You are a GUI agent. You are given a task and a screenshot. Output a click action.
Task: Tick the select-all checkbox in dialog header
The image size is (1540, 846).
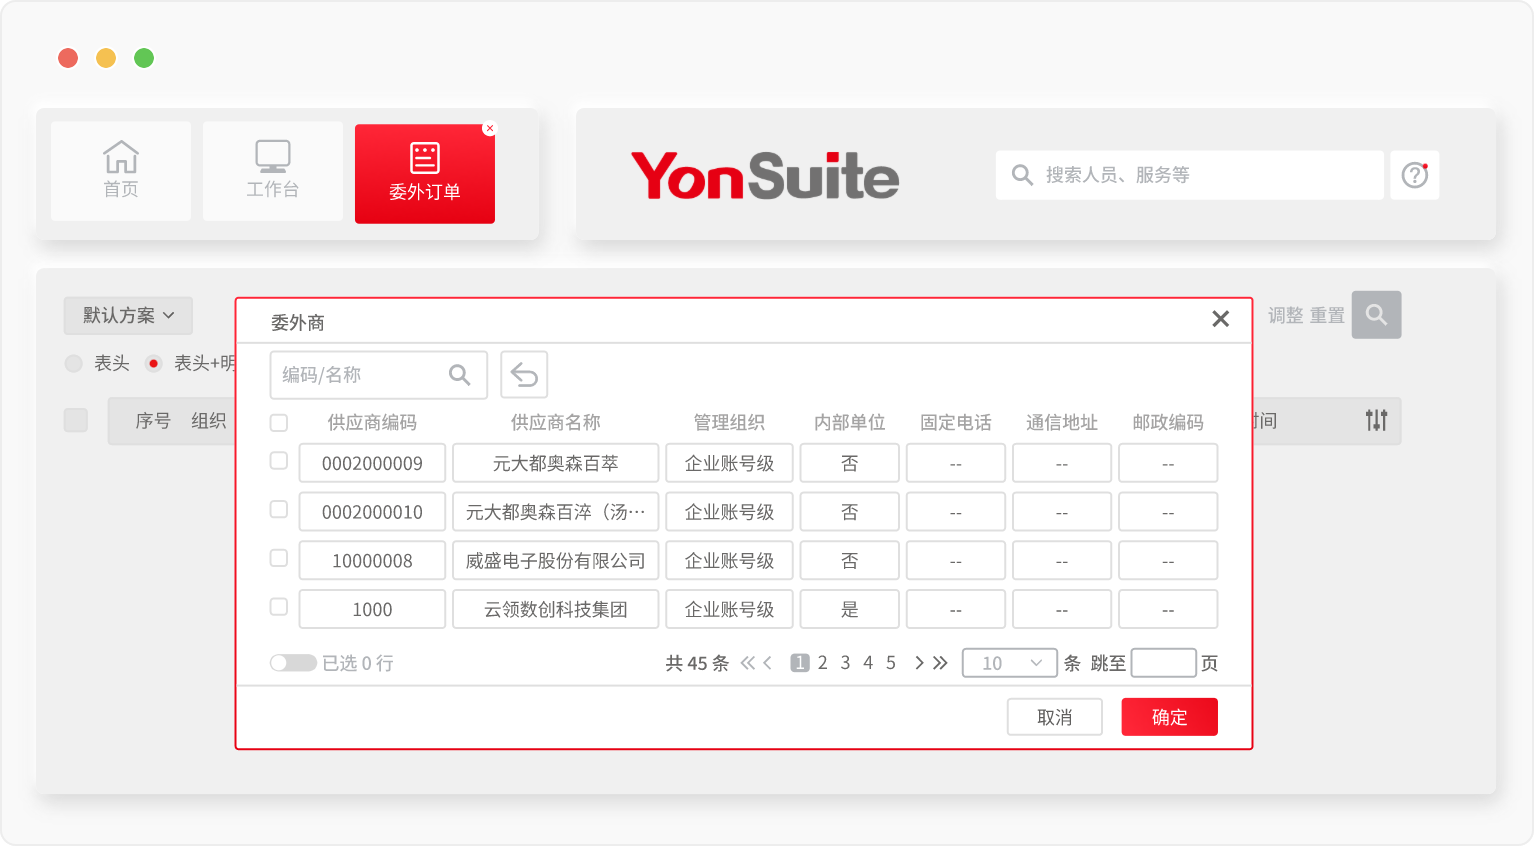coord(279,423)
